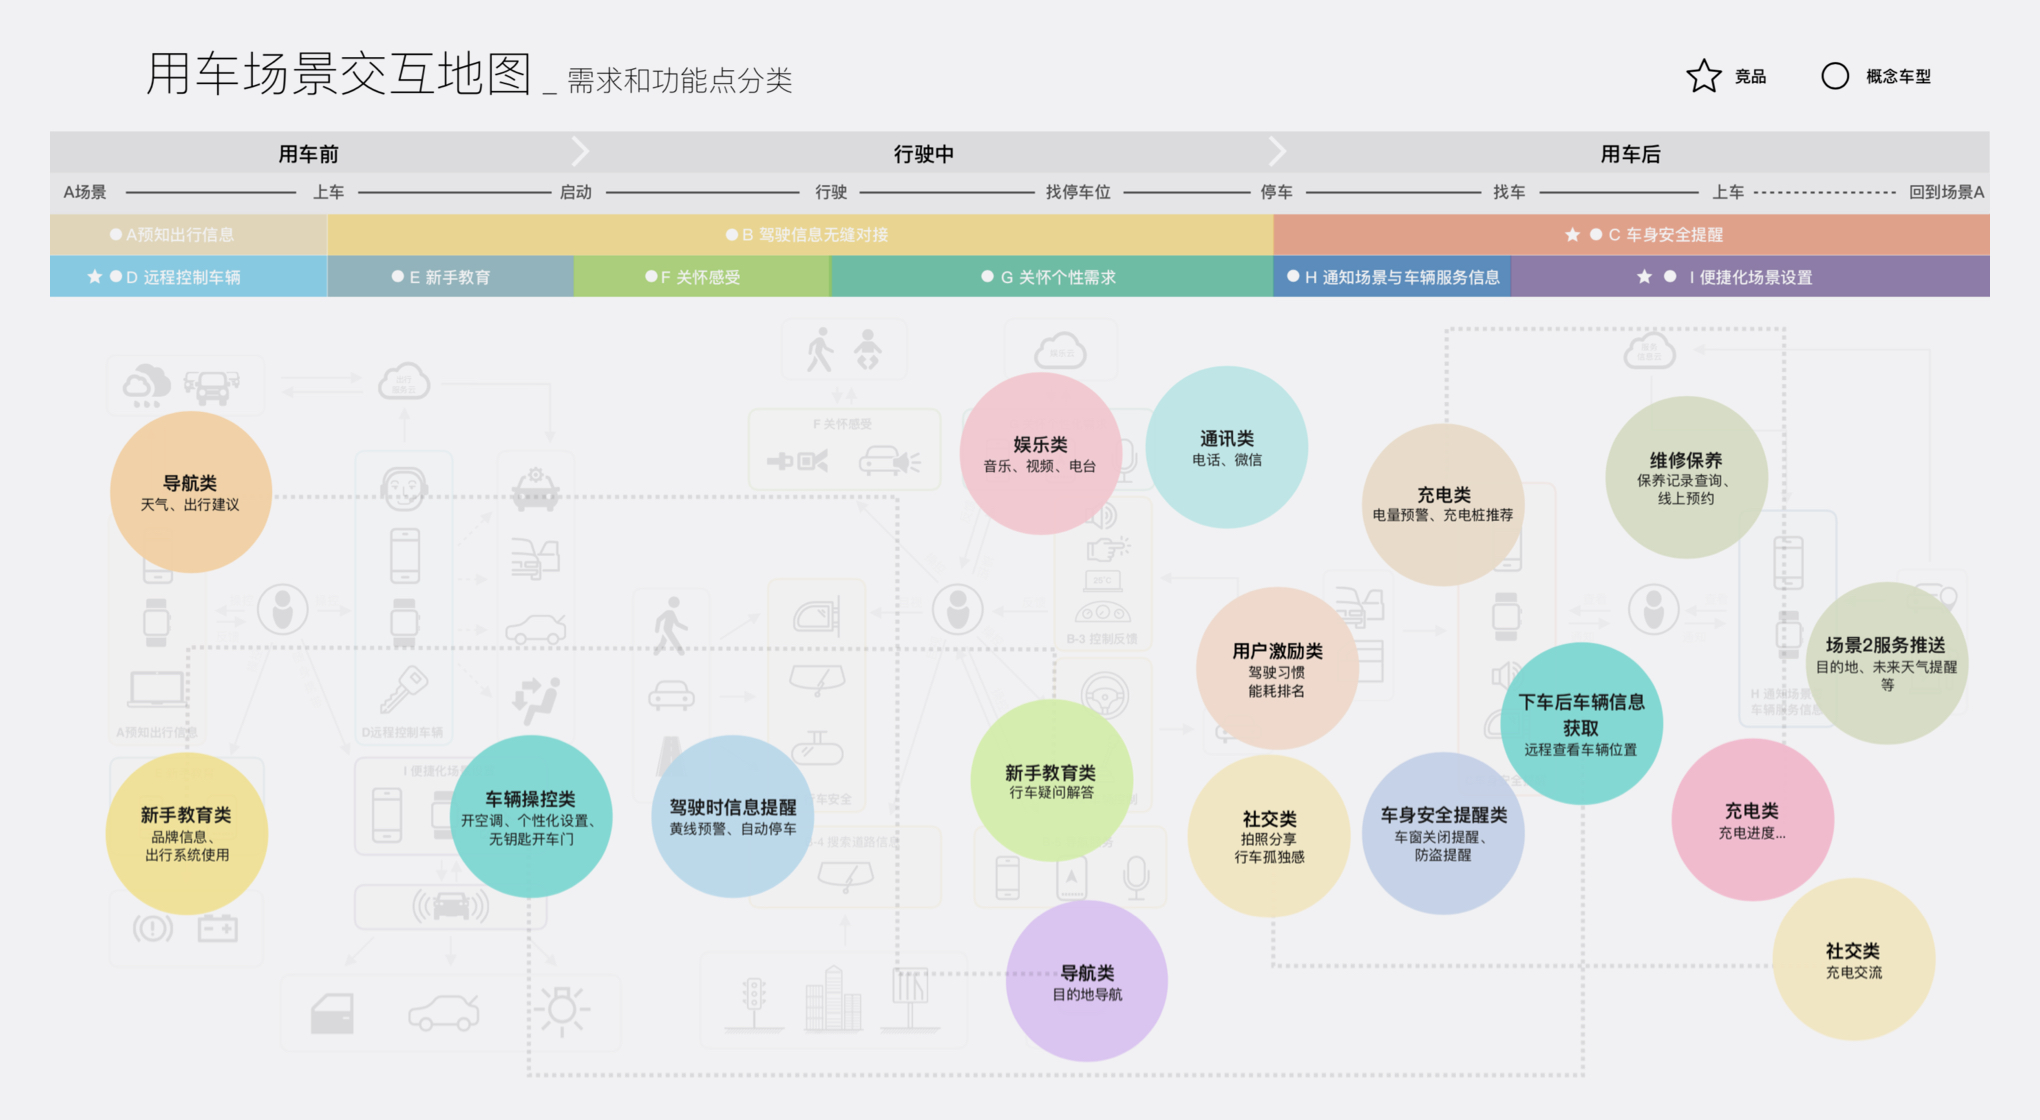Select the H 通知场景与车辆服务信息 bar label
This screenshot has width=2040, height=1120.
point(1402,277)
